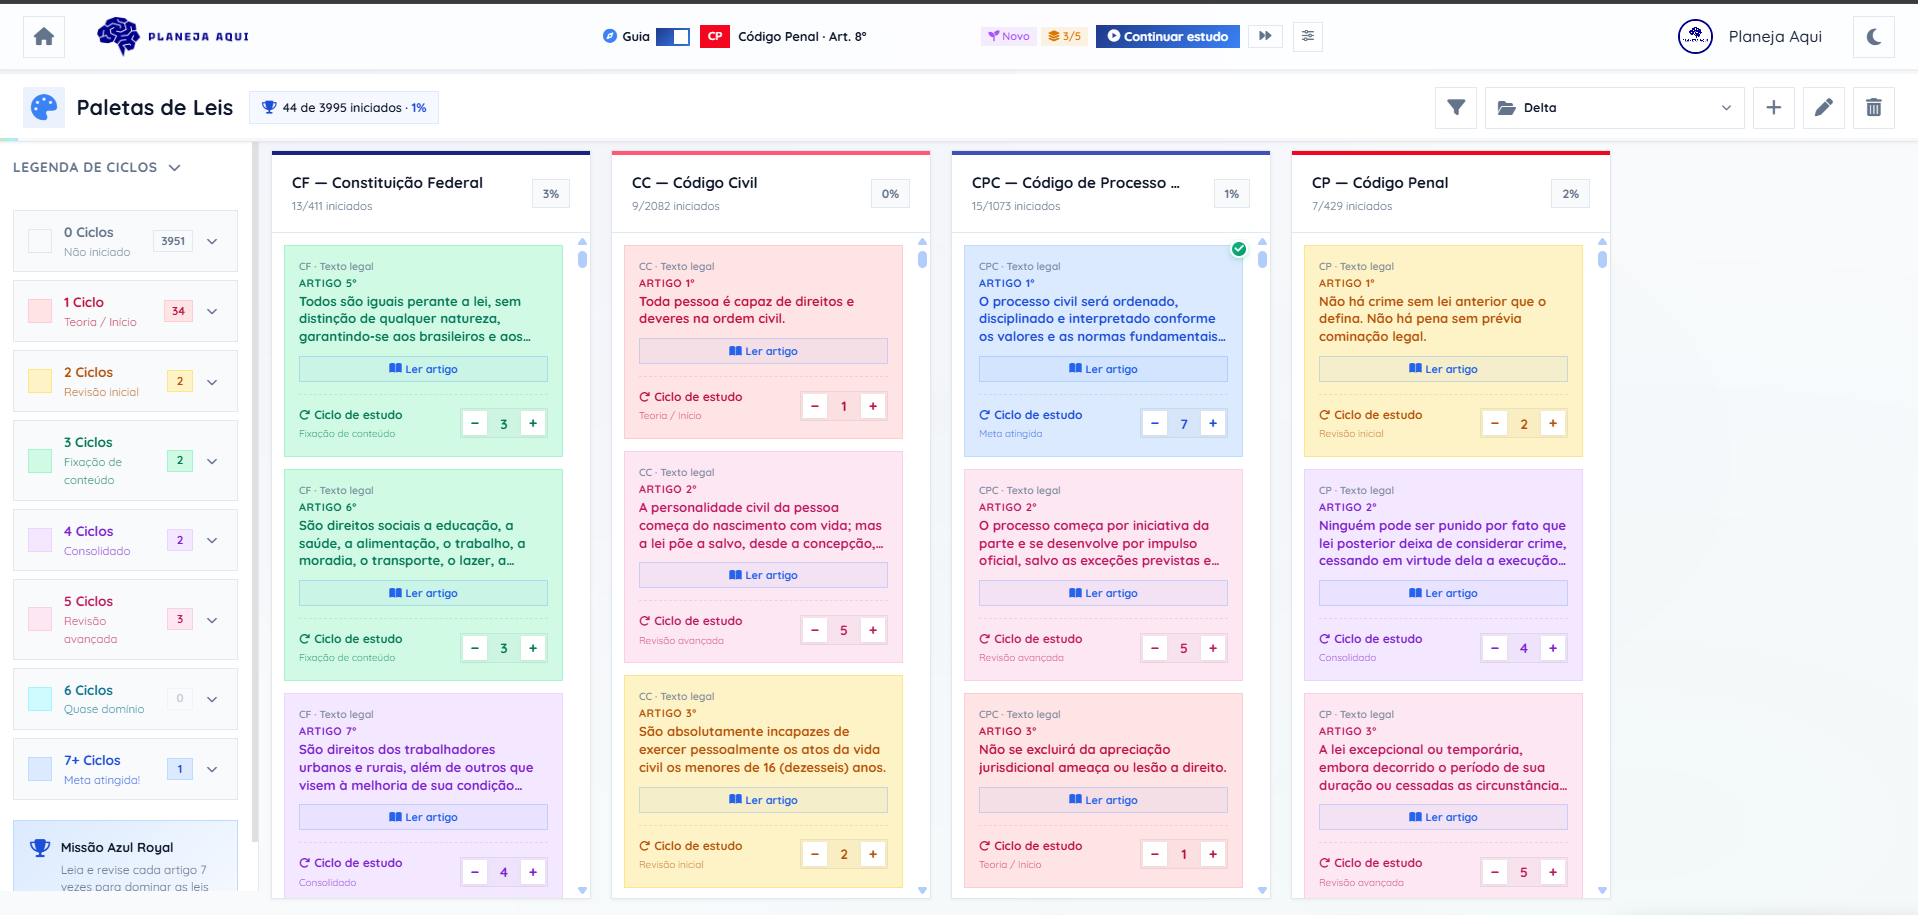
Task: Click the red CP badge in header
Action: pyautogui.click(x=715, y=36)
